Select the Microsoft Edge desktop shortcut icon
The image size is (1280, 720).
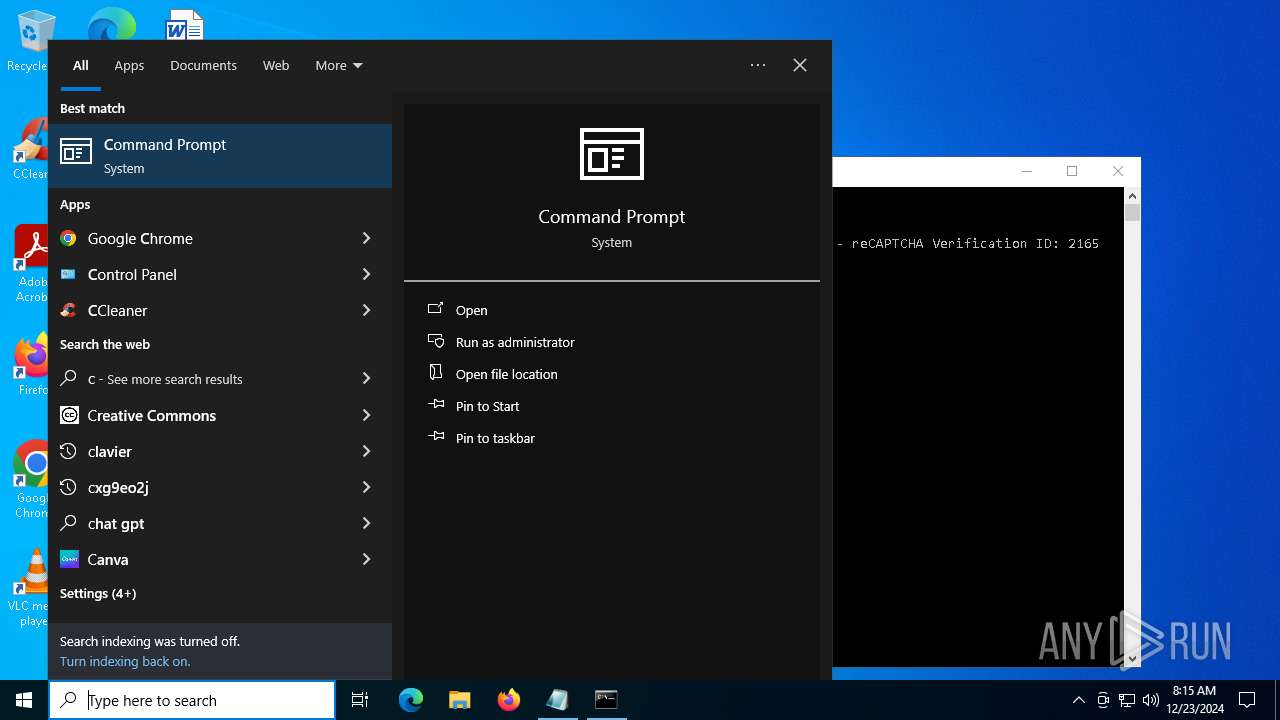[x=111, y=24]
